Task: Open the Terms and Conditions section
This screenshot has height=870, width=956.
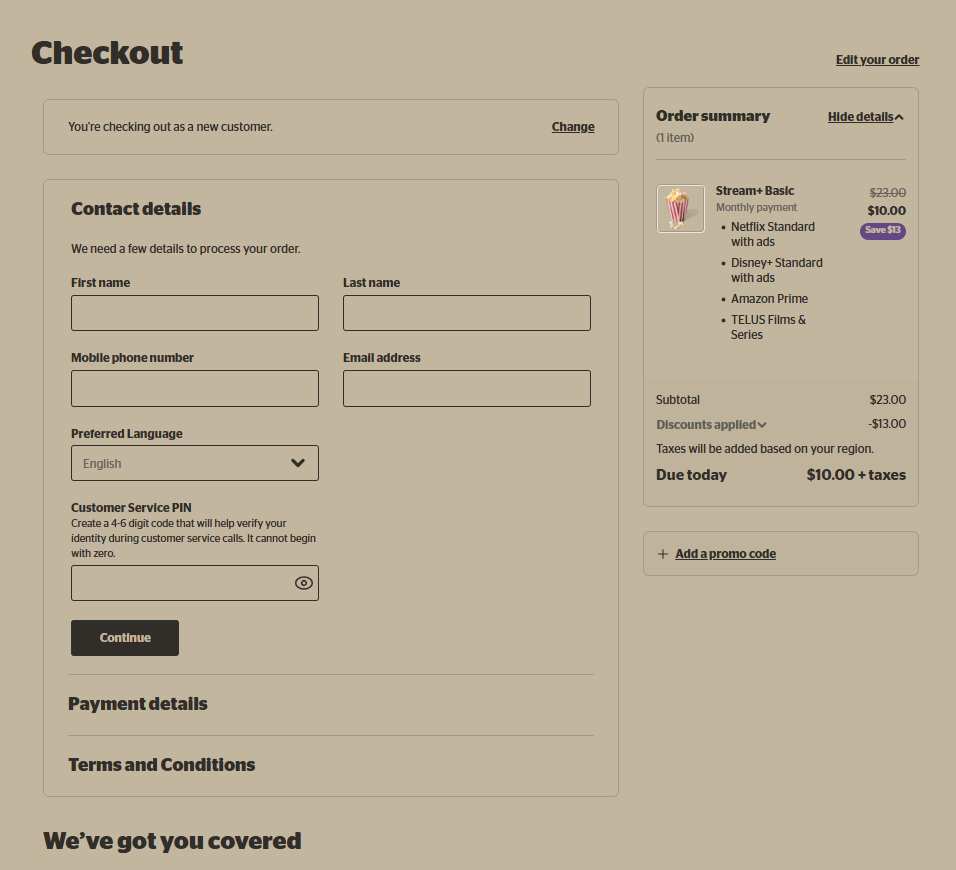Action: pyautogui.click(x=162, y=765)
